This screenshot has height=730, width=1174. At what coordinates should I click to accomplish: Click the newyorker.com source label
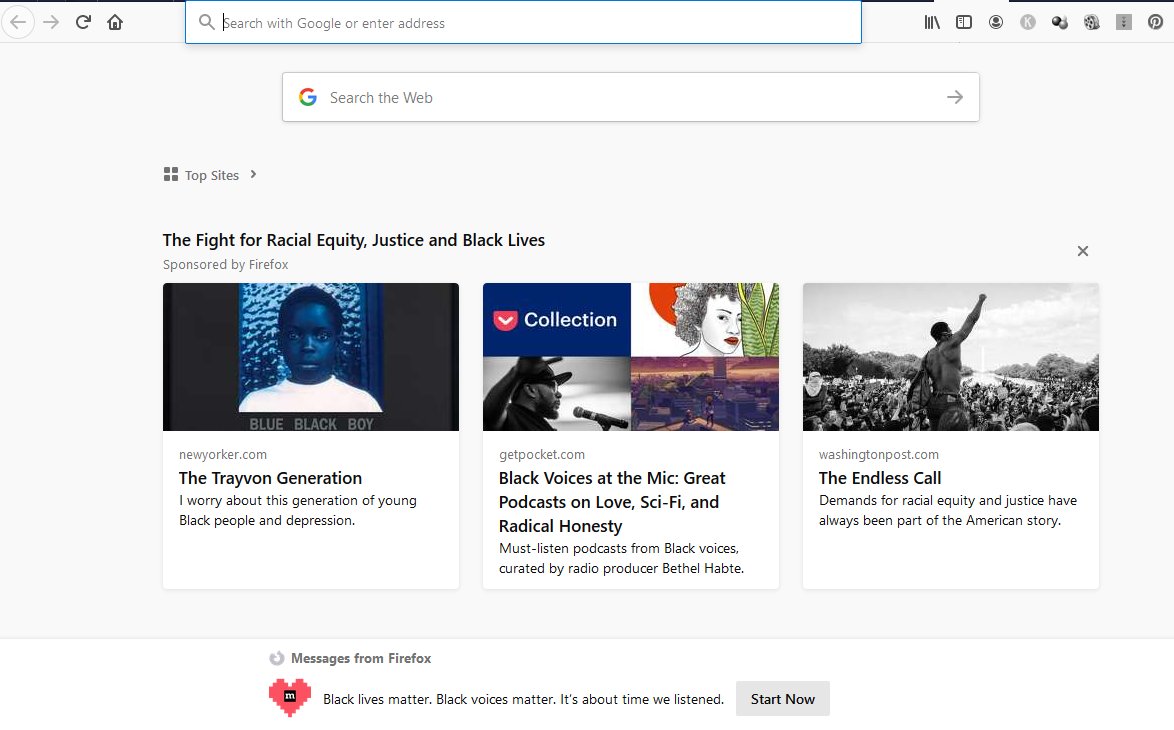click(222, 454)
